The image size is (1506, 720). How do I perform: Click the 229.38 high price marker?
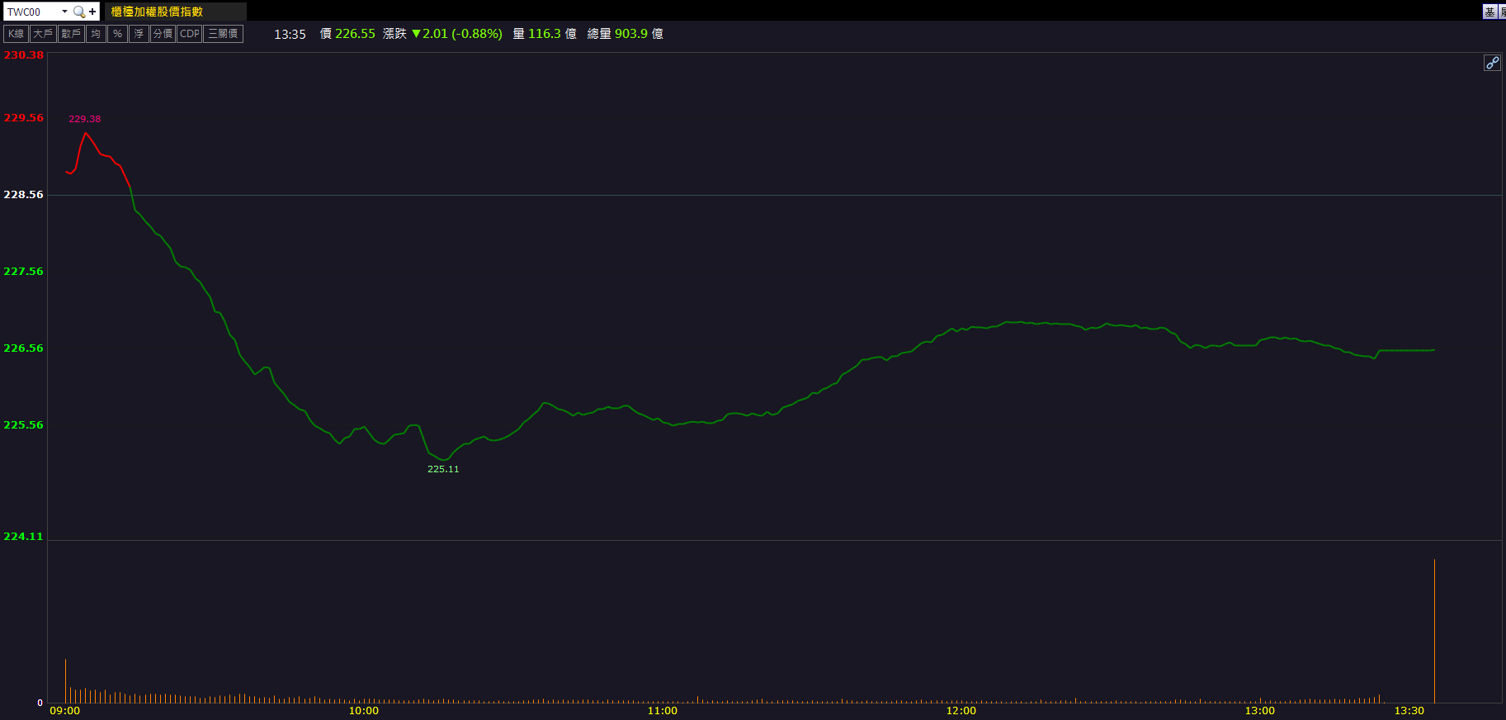click(x=85, y=119)
